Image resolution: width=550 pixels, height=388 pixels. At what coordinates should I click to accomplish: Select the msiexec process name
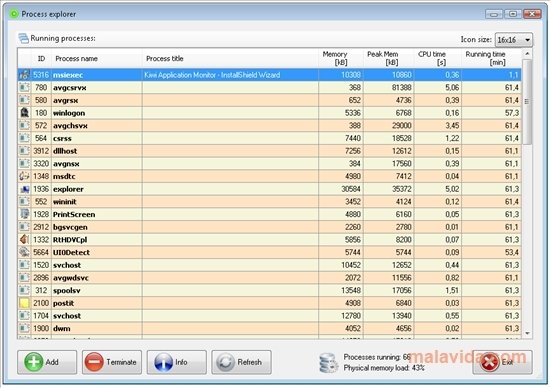[68, 75]
